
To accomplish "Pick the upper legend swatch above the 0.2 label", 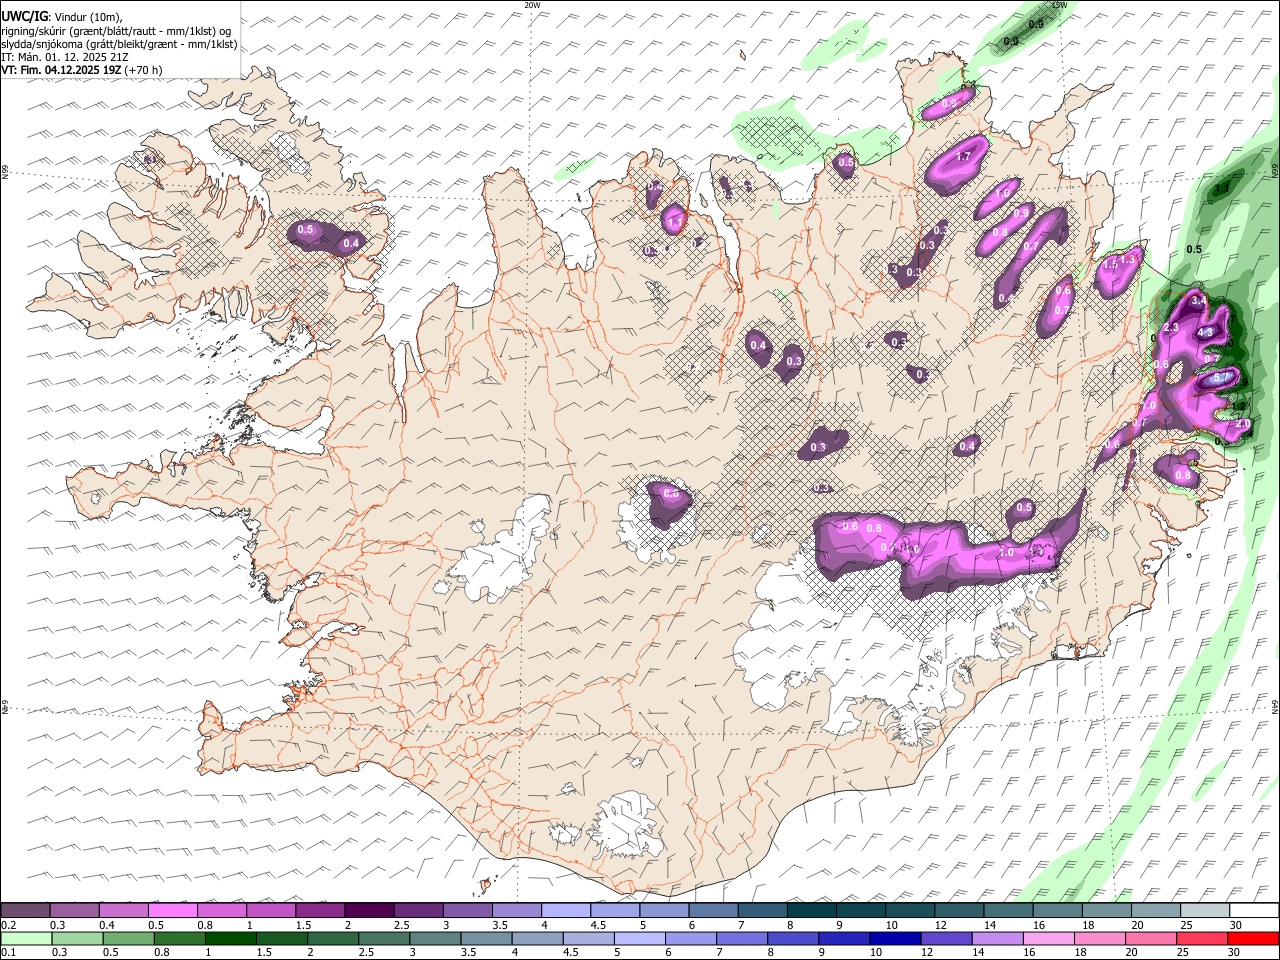I will (25, 910).
